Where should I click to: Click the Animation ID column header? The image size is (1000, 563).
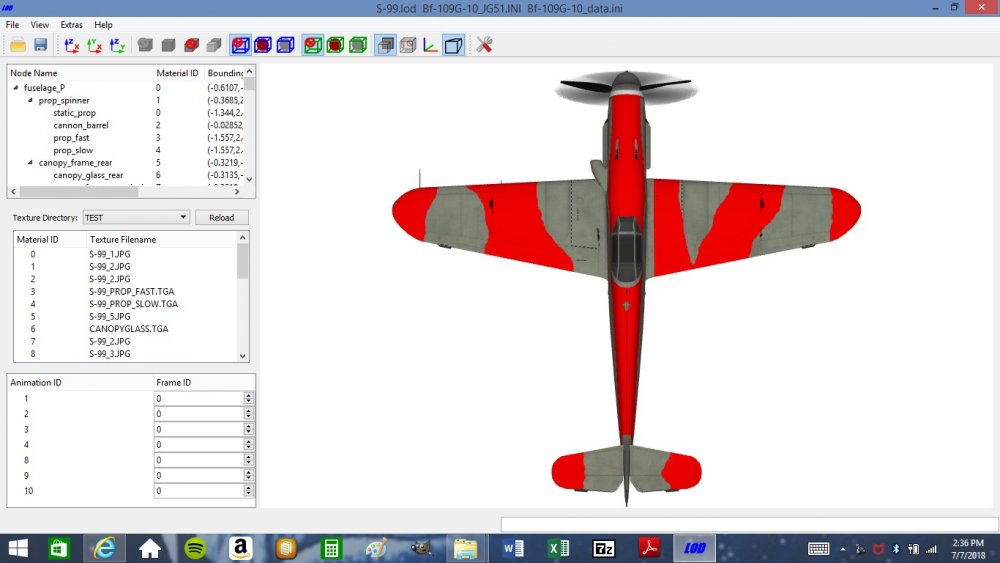pos(36,383)
